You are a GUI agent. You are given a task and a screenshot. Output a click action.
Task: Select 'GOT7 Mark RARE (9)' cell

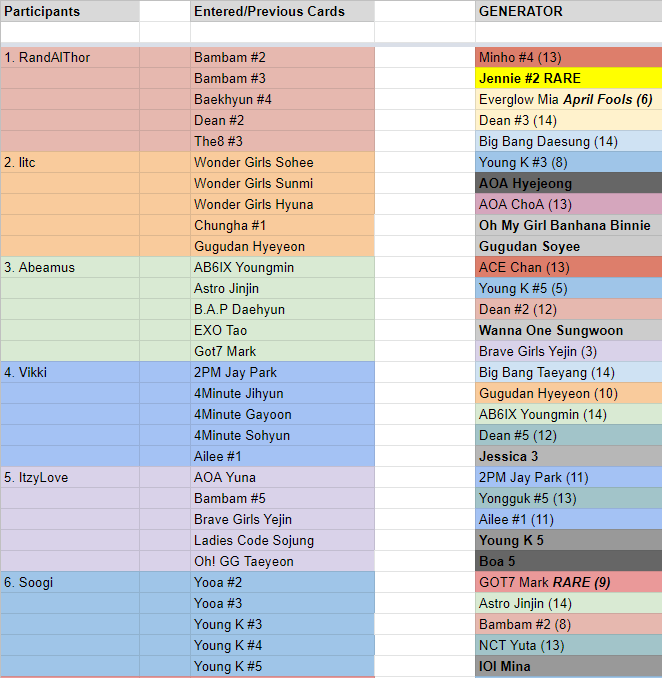569,582
